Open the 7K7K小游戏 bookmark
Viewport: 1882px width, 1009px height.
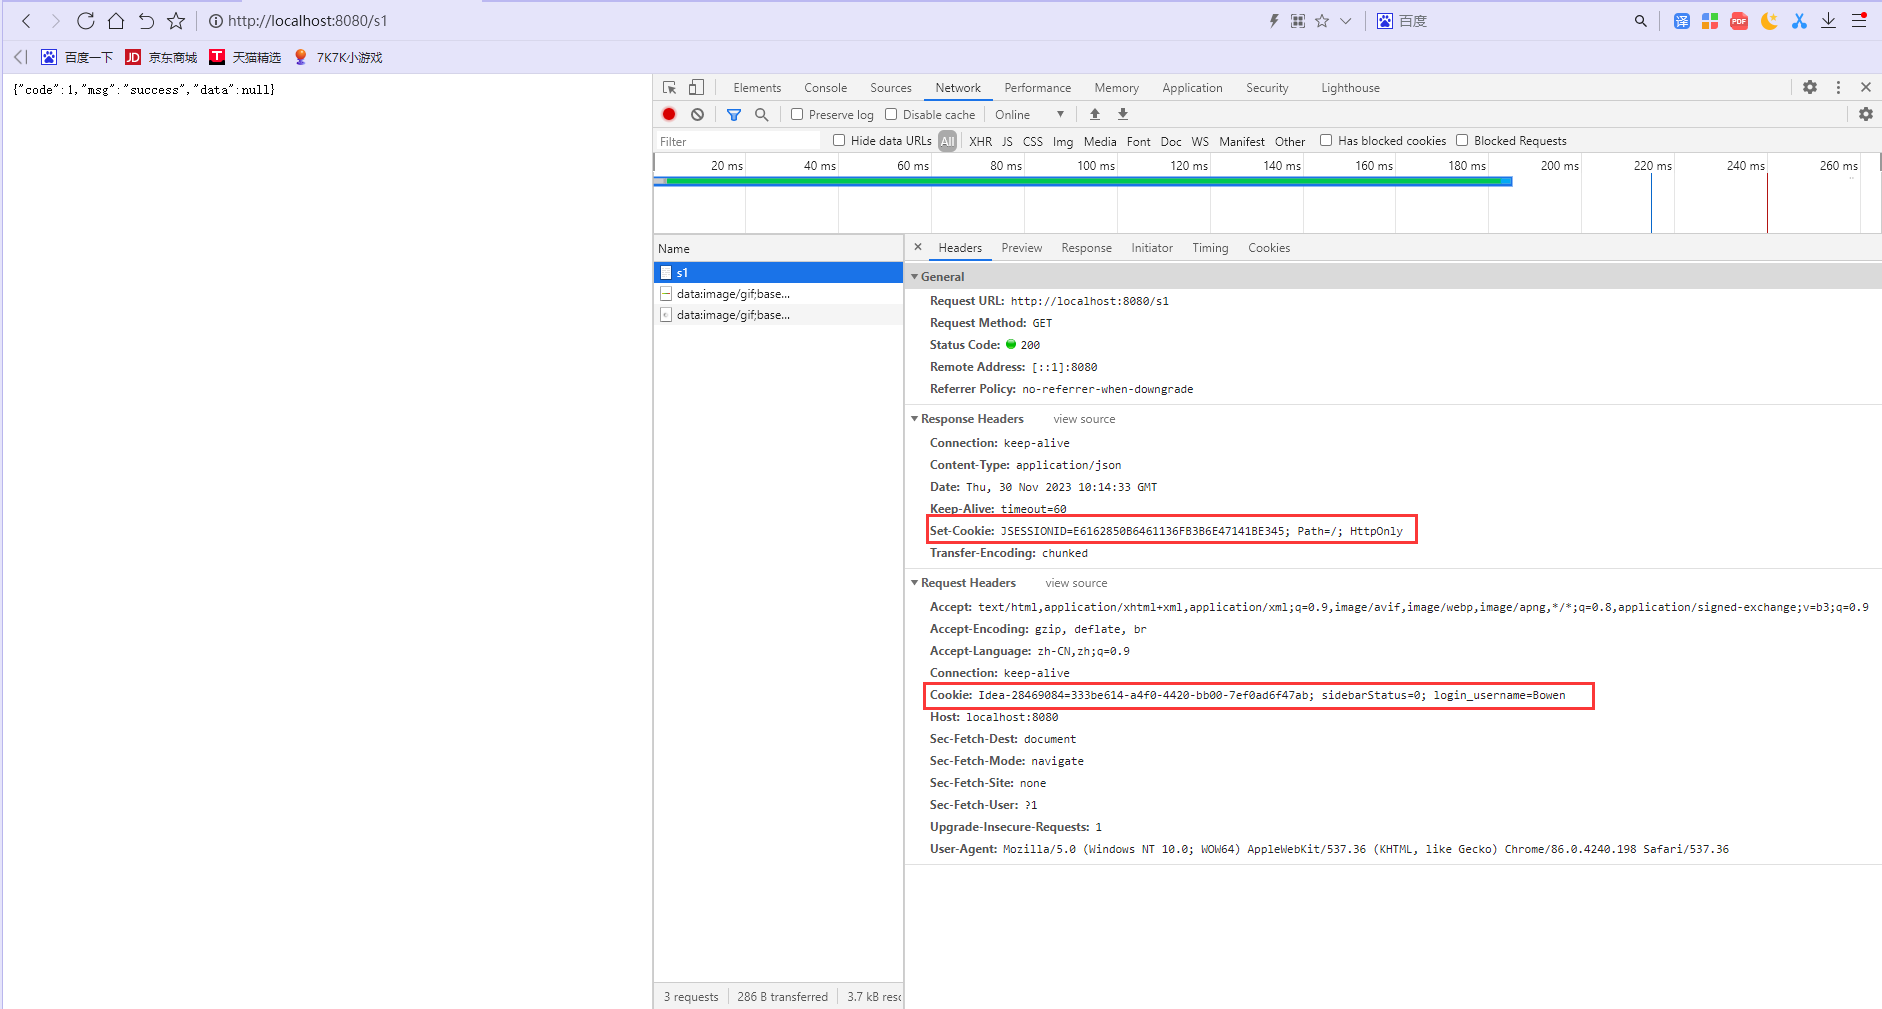(x=338, y=57)
